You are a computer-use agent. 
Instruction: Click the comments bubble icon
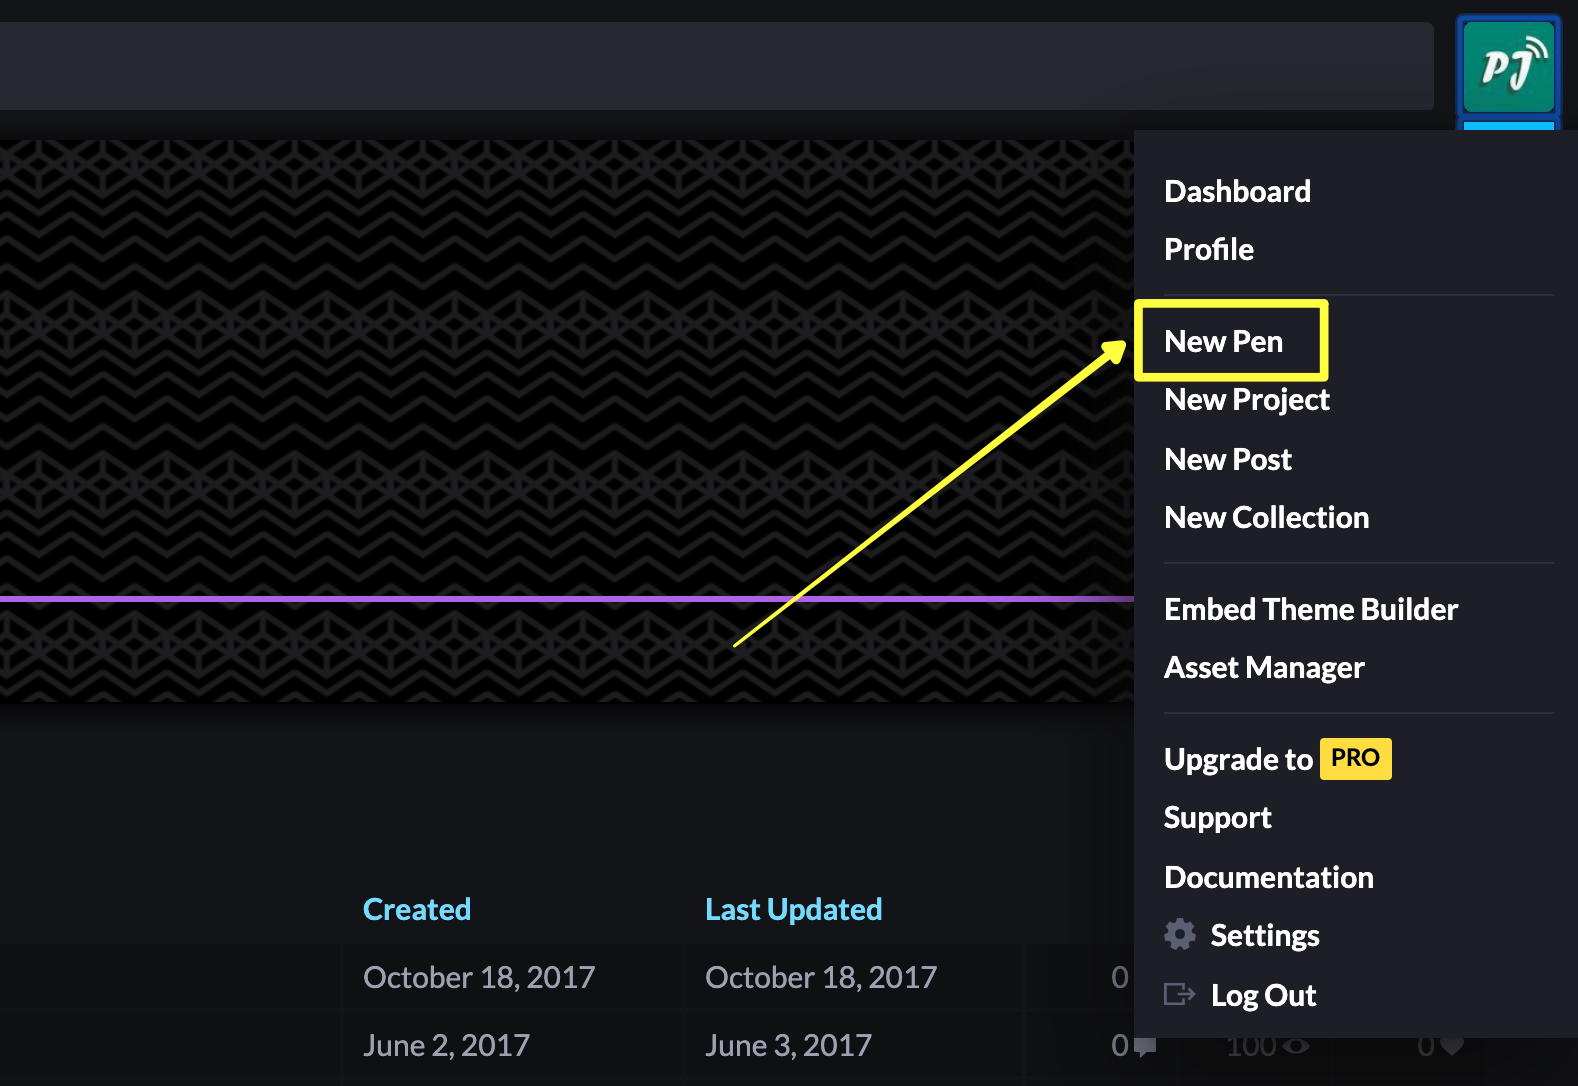[1146, 1047]
